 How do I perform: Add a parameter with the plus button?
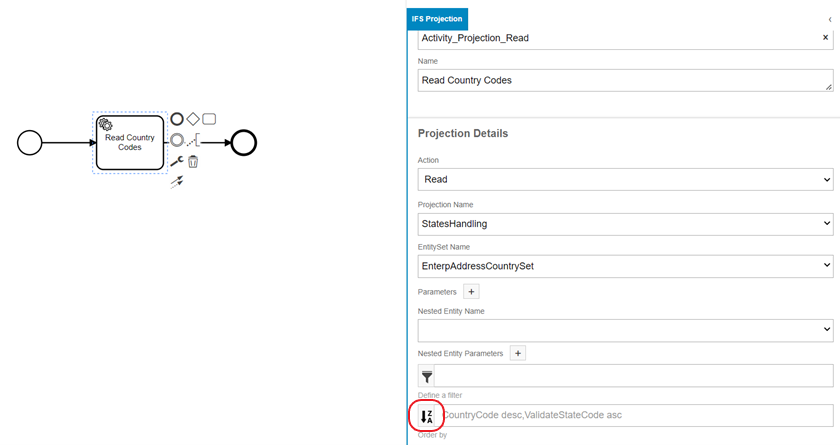pos(471,292)
